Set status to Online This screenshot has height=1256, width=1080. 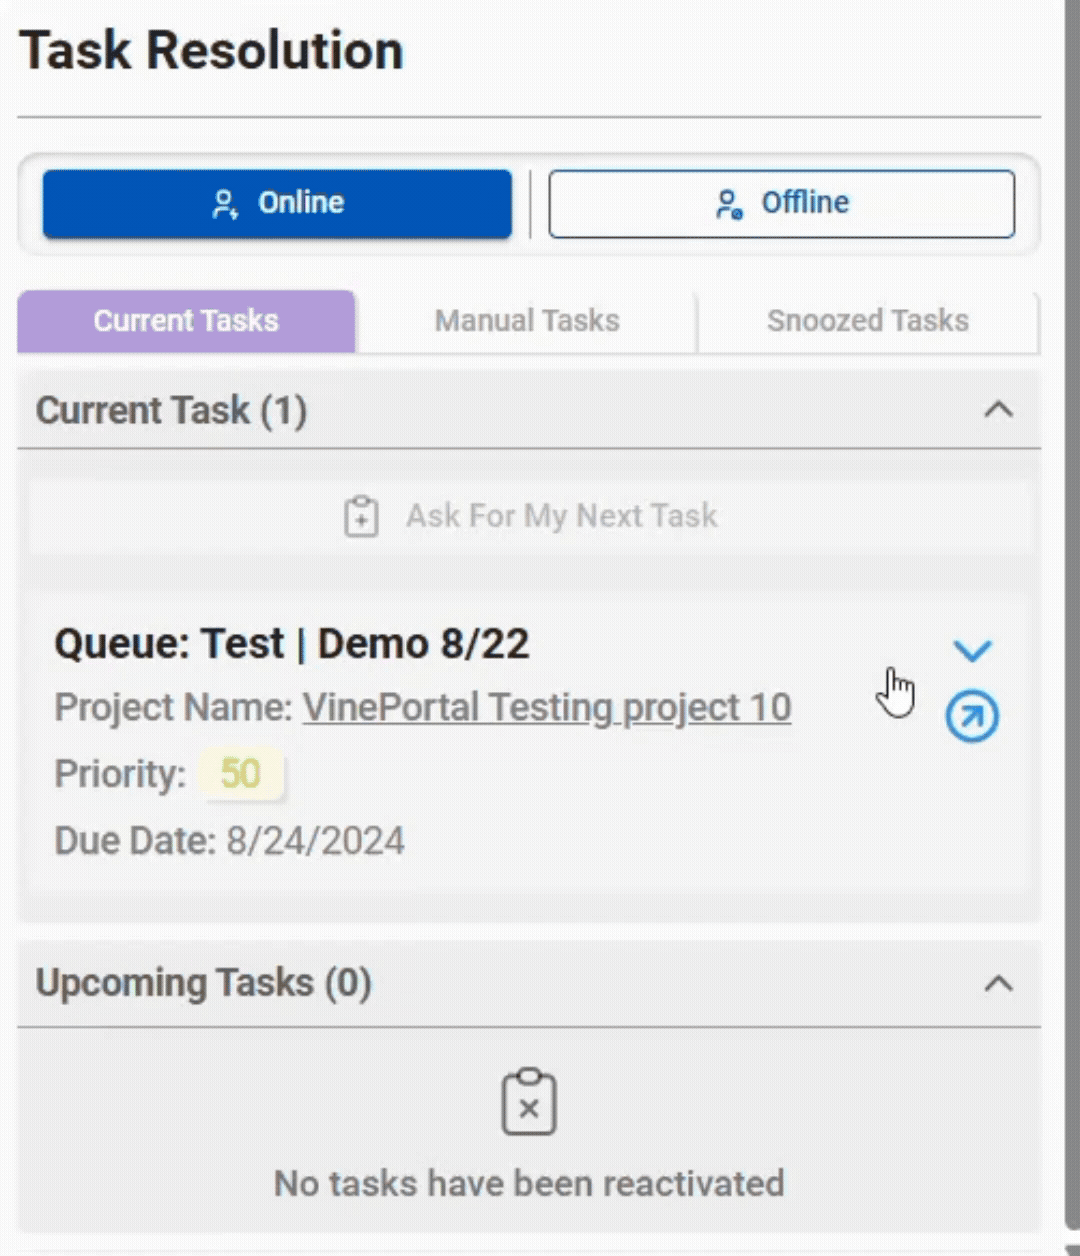[277, 204]
